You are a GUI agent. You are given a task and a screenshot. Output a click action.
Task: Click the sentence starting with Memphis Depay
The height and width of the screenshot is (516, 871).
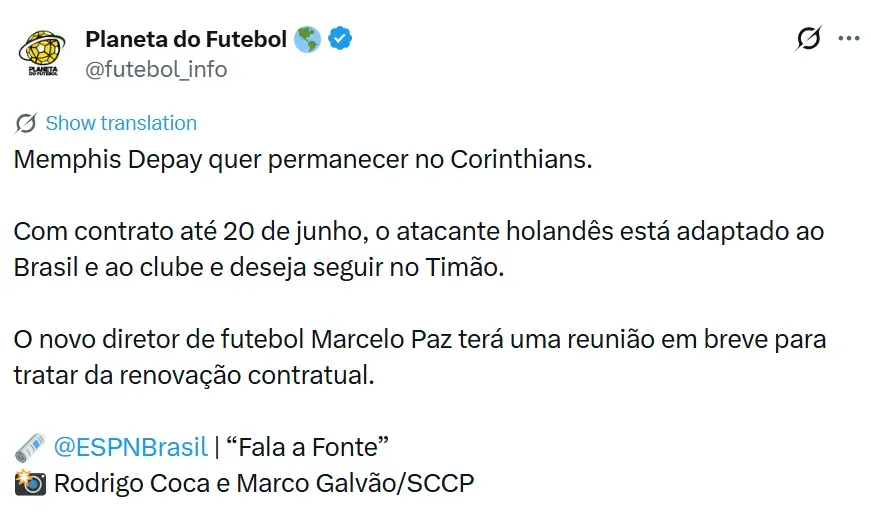pyautogui.click(x=303, y=160)
